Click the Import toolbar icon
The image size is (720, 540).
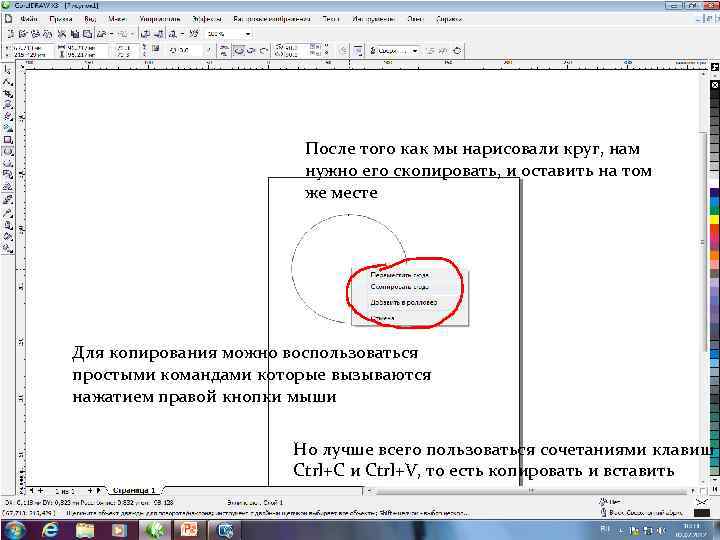click(146, 34)
